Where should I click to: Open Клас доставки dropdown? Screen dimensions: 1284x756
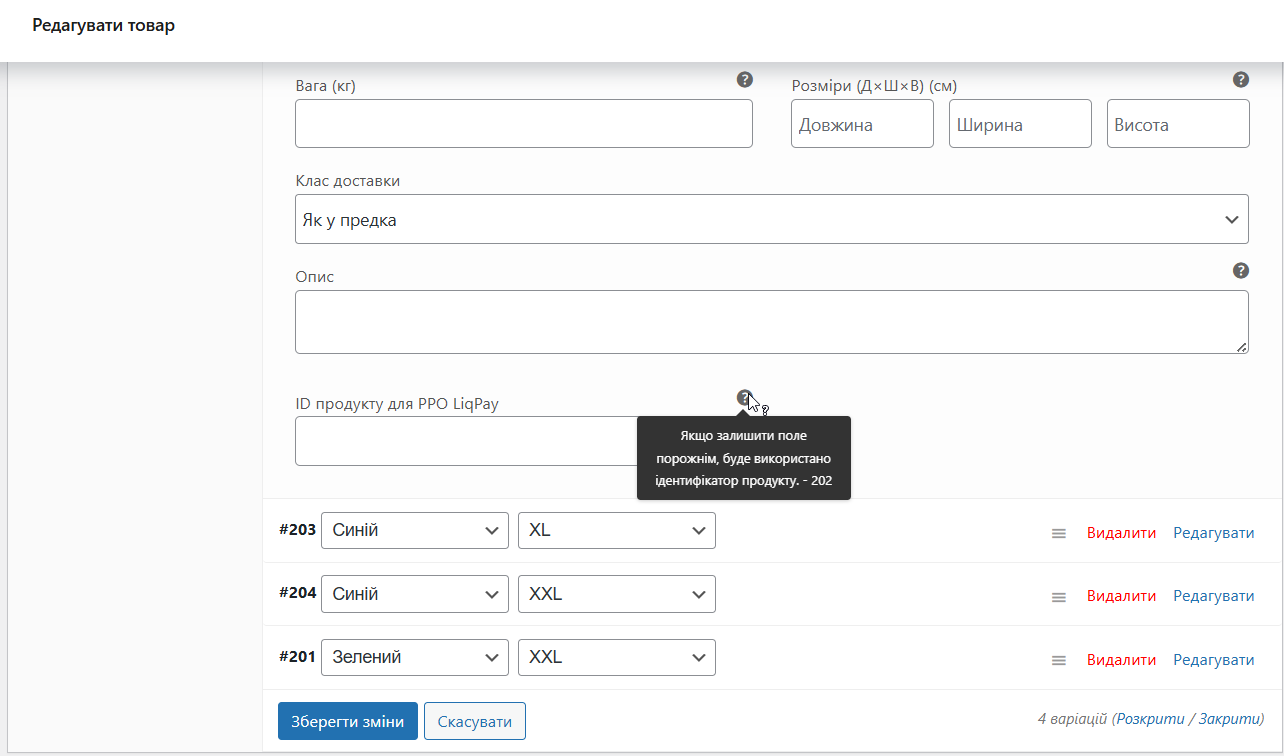pyautogui.click(x=771, y=219)
